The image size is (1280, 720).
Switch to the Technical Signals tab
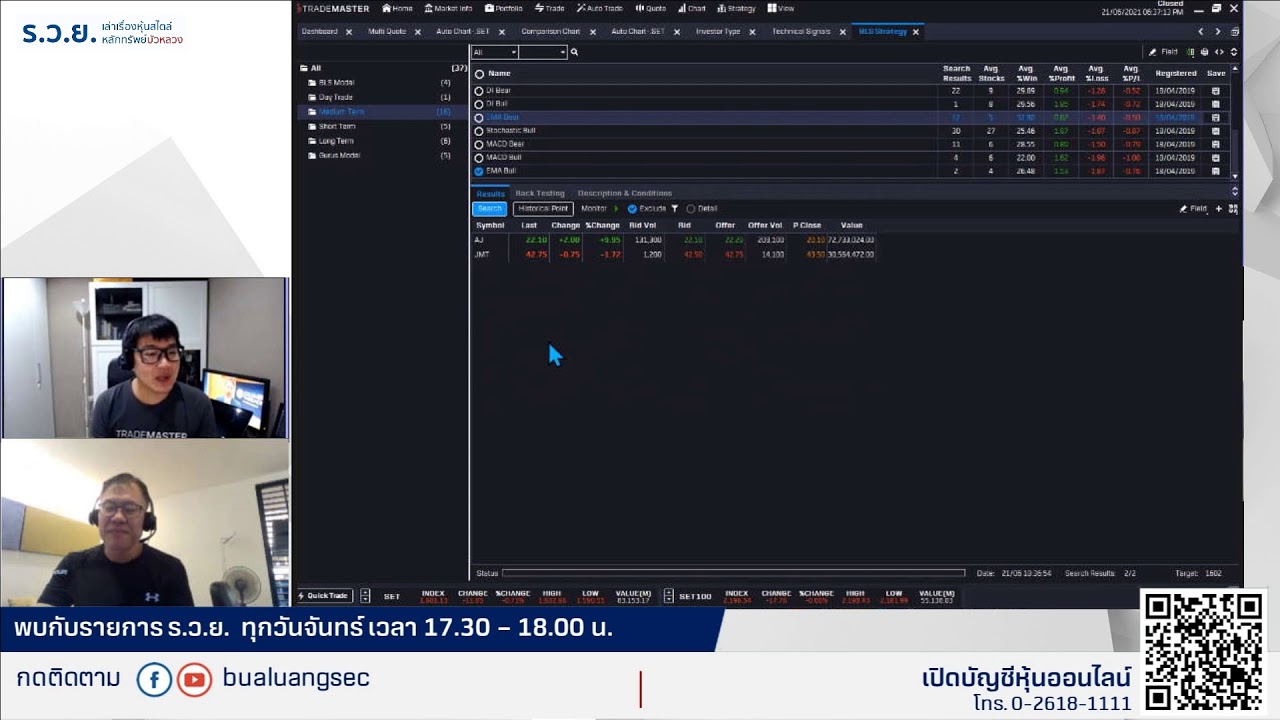801,32
